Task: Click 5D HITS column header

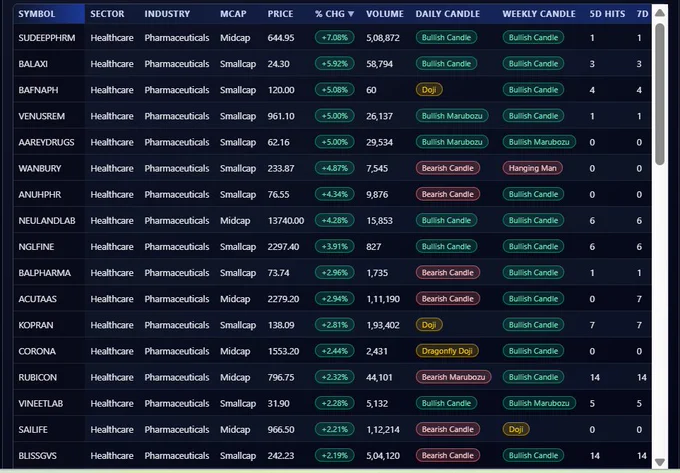Action: [607, 14]
